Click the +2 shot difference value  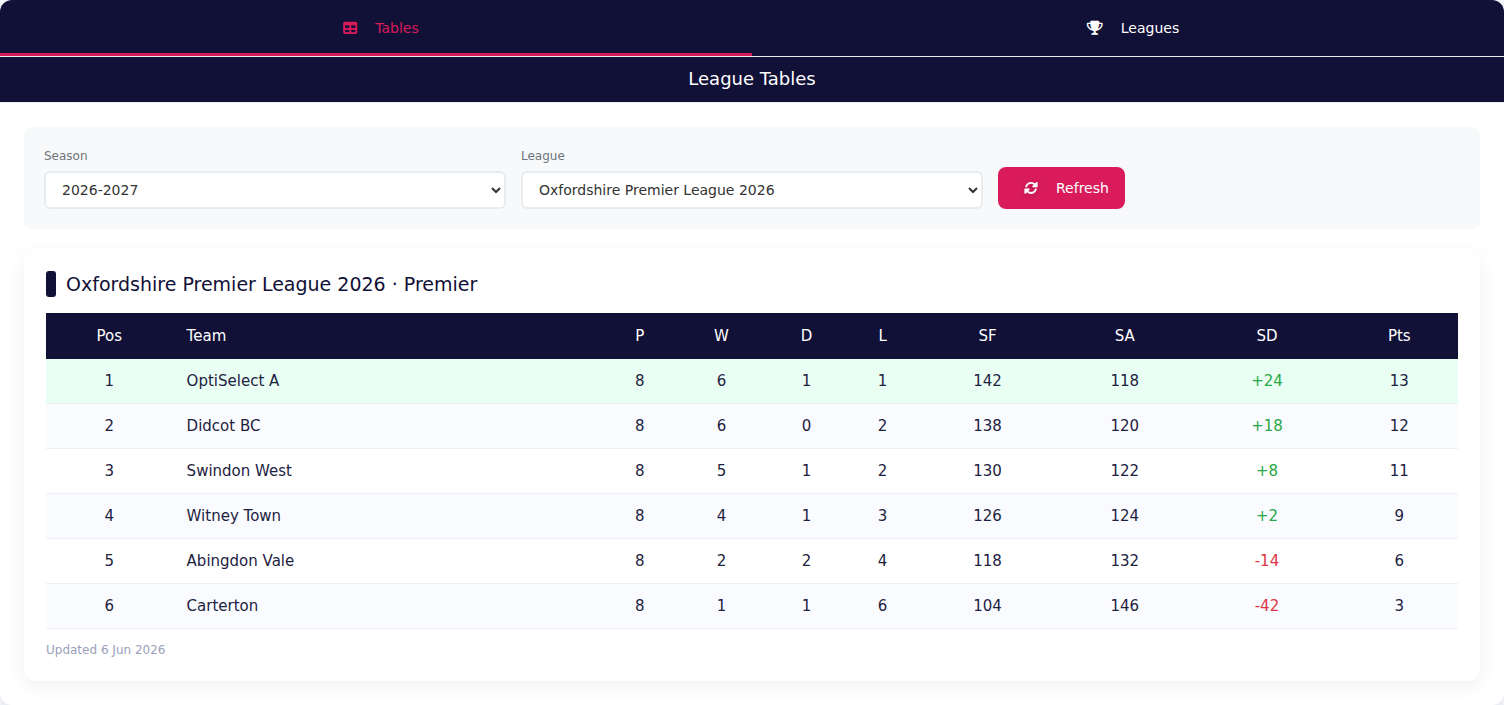pyautogui.click(x=1267, y=516)
